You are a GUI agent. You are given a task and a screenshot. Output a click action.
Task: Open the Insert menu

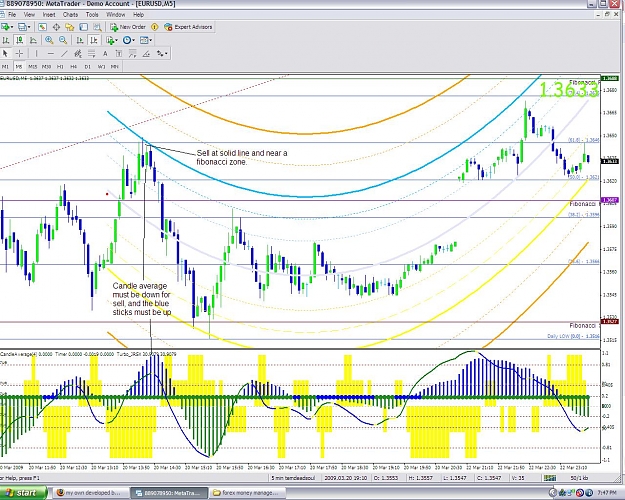pos(49,15)
